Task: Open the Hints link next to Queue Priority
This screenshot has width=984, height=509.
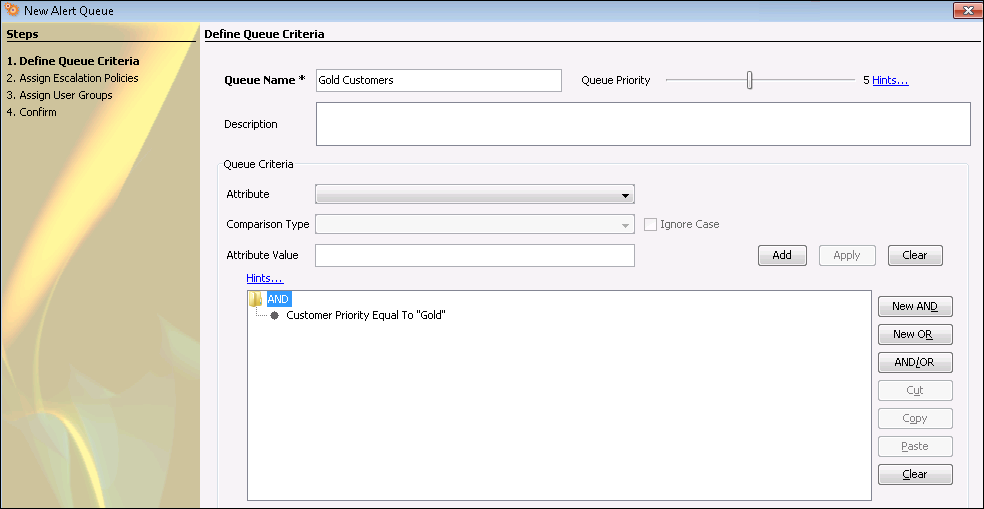Action: [x=890, y=80]
